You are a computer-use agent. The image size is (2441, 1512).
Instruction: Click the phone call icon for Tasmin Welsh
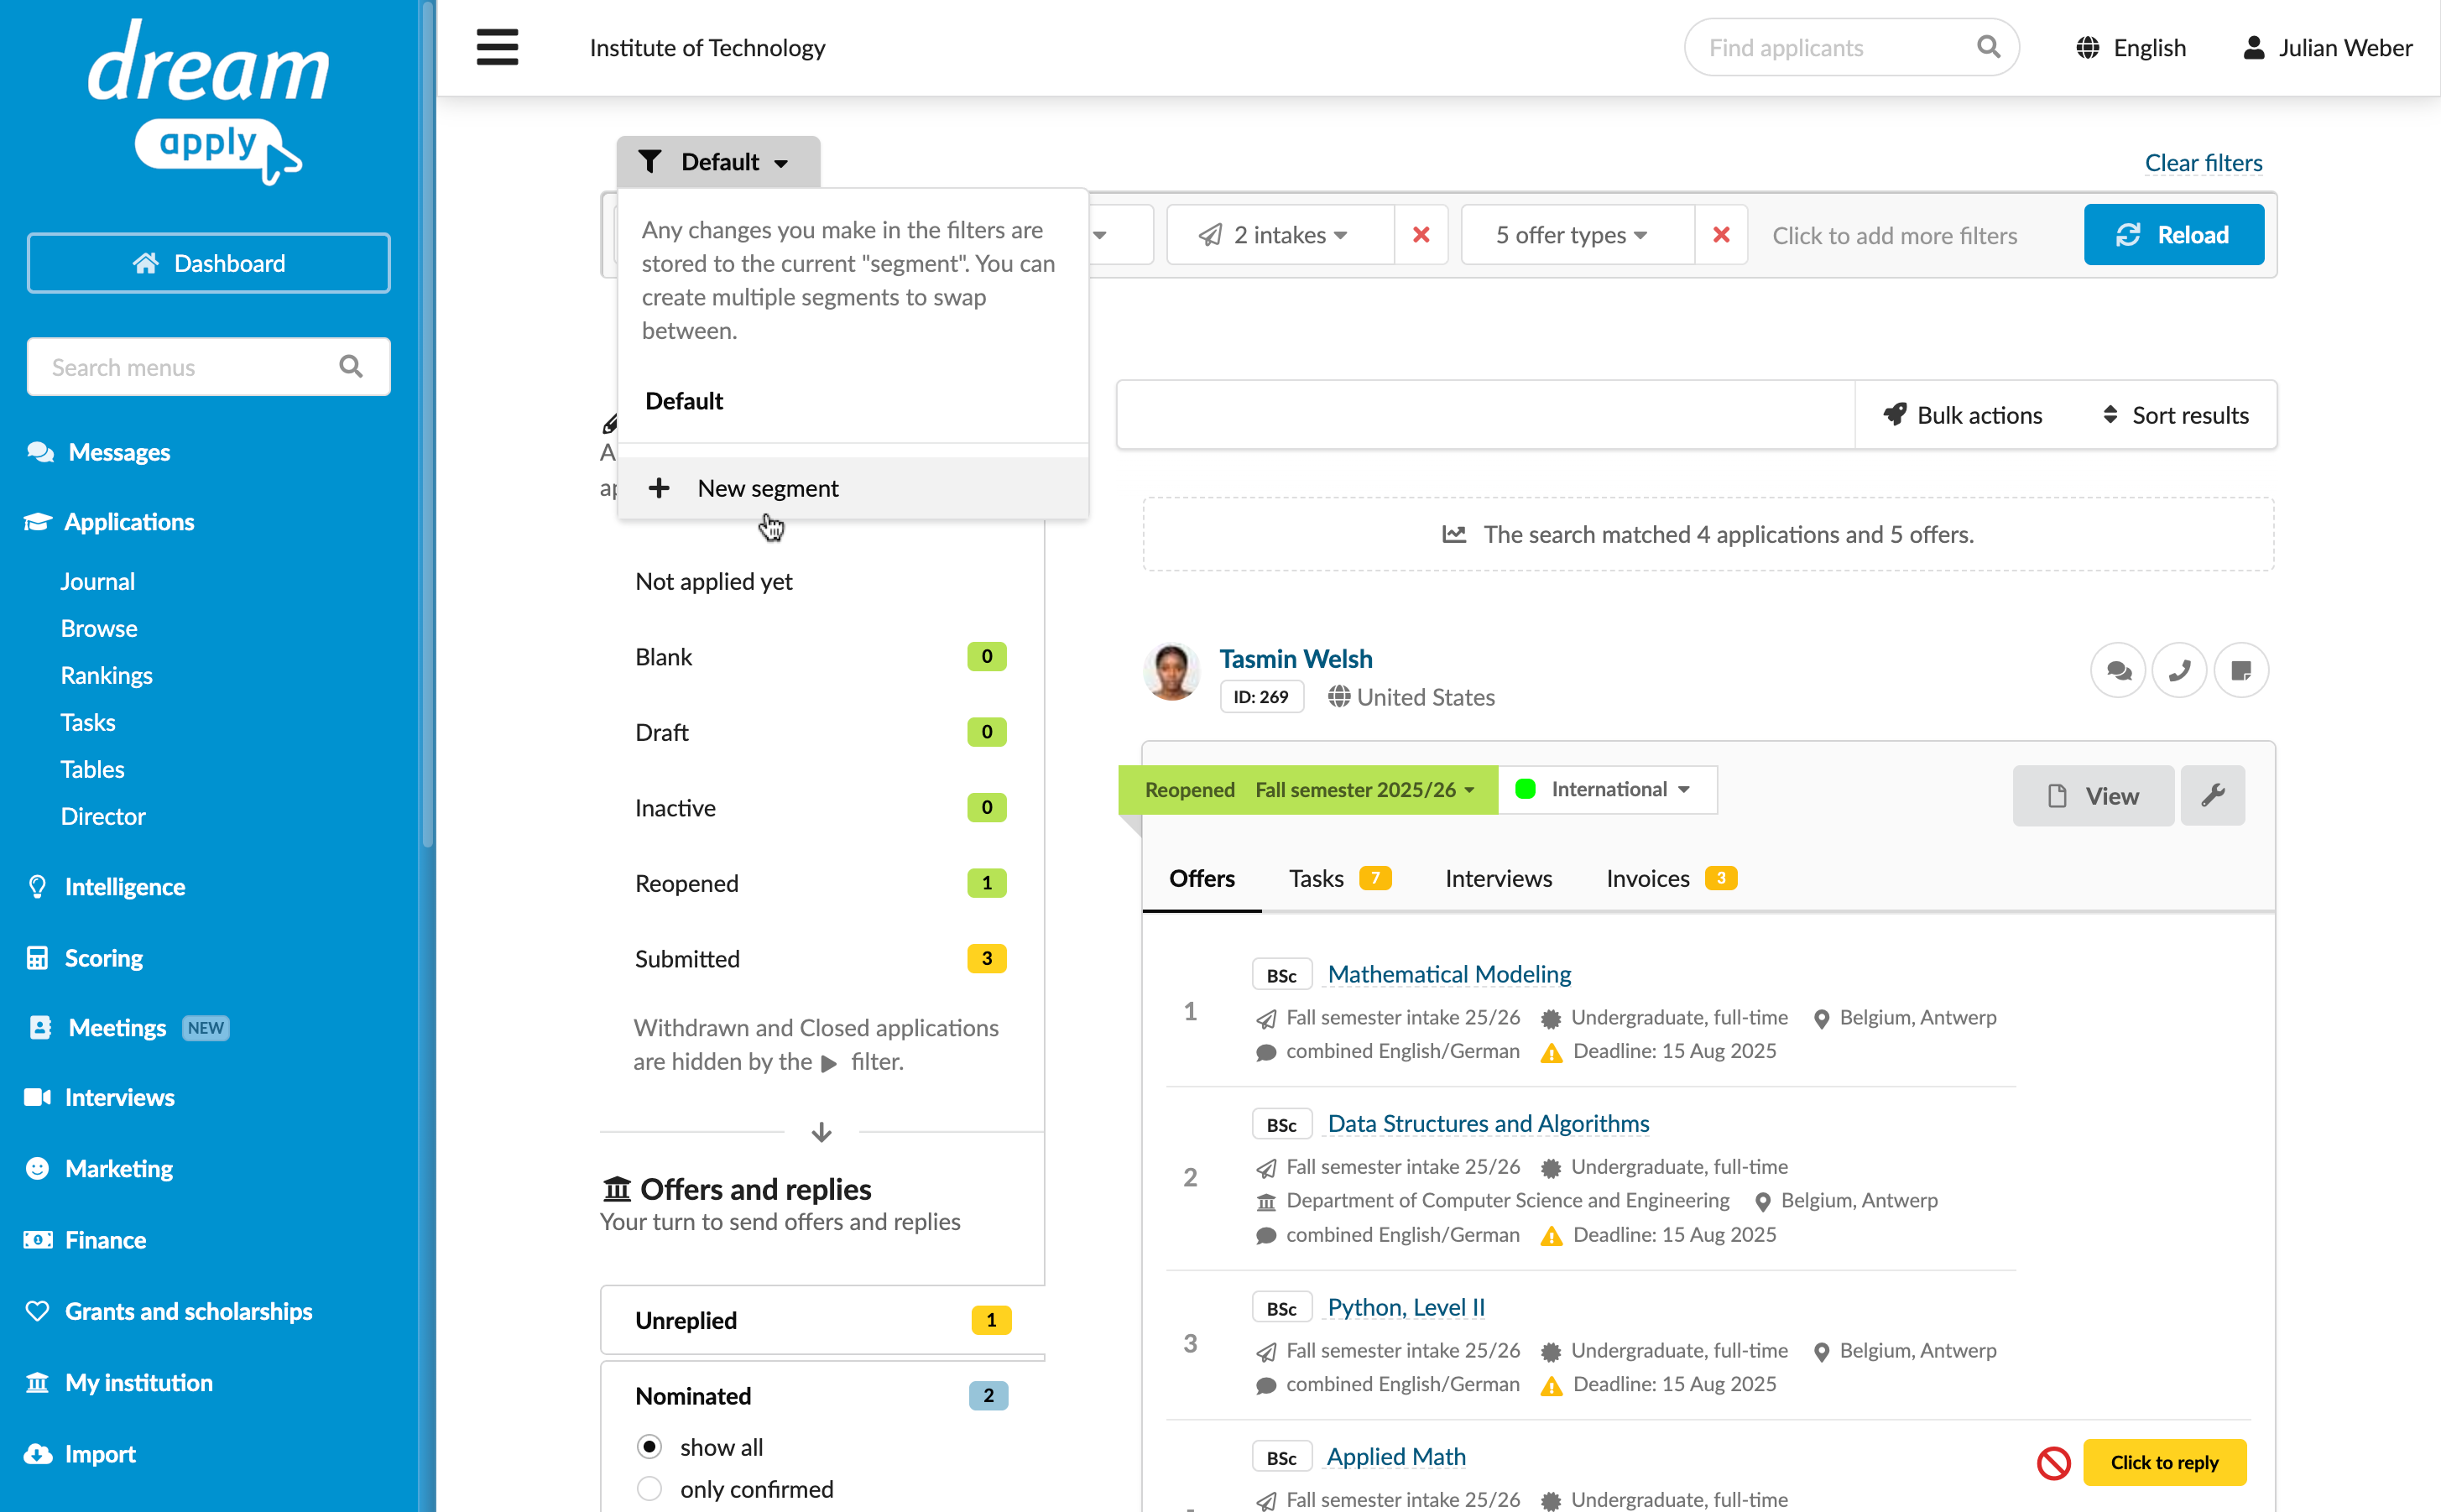coord(2179,670)
